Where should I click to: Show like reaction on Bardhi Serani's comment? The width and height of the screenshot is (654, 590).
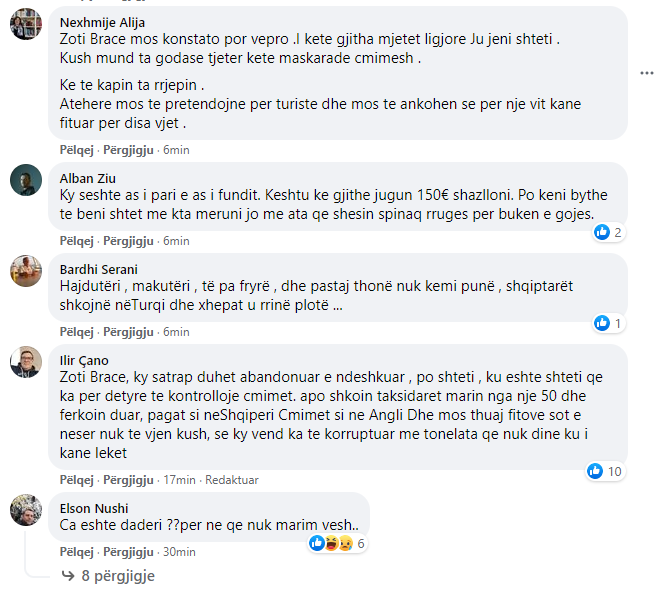click(x=608, y=323)
